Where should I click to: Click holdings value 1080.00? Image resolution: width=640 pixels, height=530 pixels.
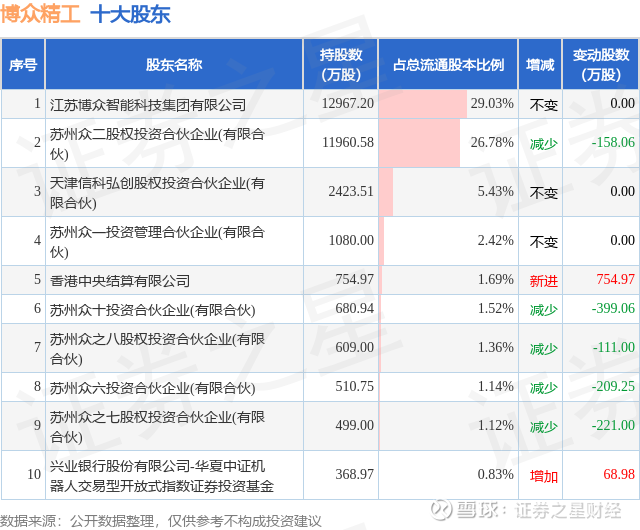(x=351, y=241)
